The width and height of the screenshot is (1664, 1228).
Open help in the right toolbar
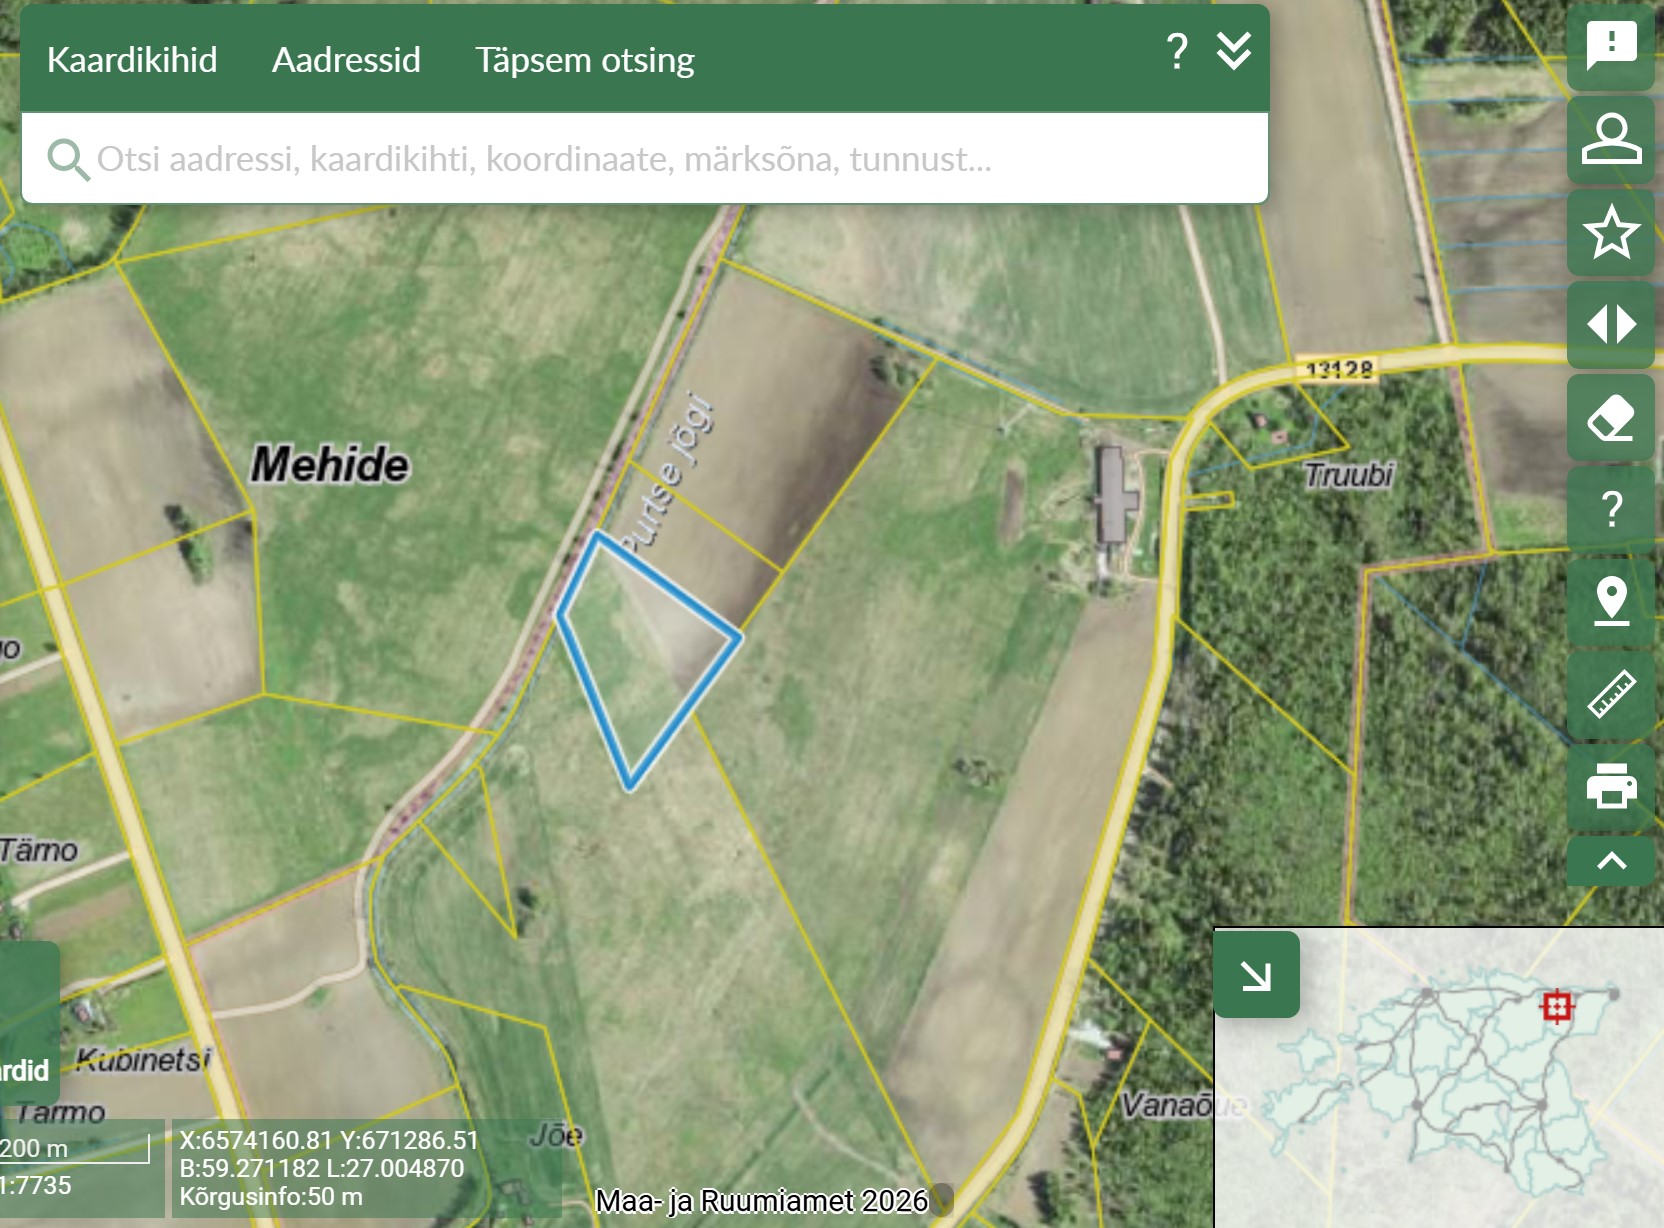pyautogui.click(x=1611, y=509)
